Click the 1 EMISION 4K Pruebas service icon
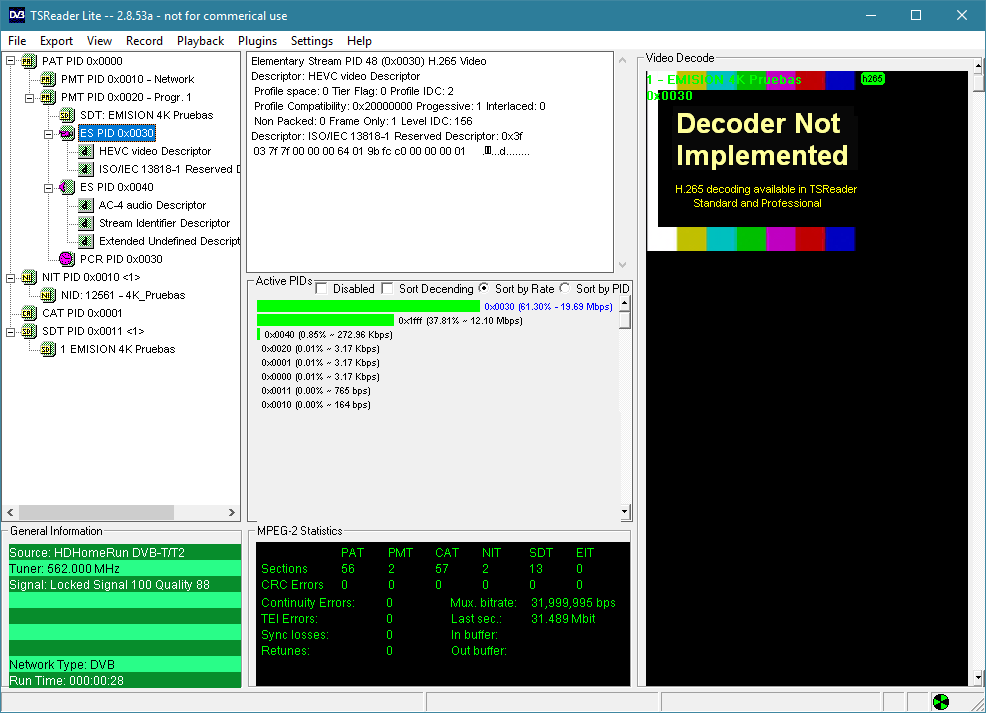The height and width of the screenshot is (713, 986). pyautogui.click(x=47, y=350)
